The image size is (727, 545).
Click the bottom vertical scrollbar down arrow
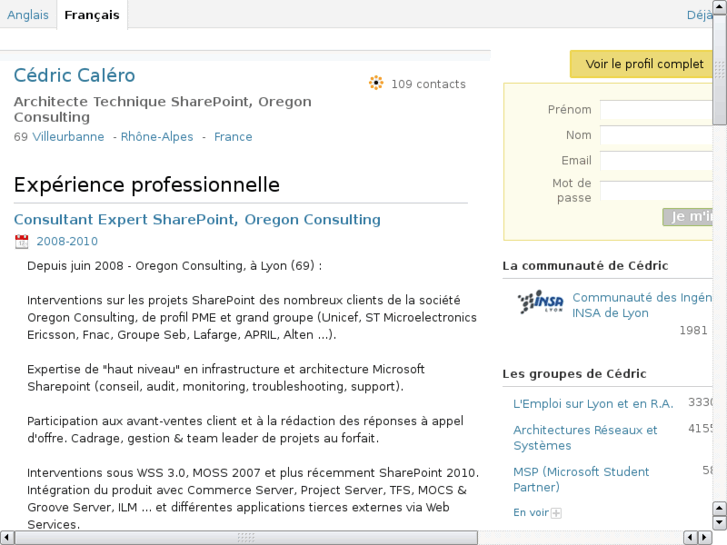[719, 522]
